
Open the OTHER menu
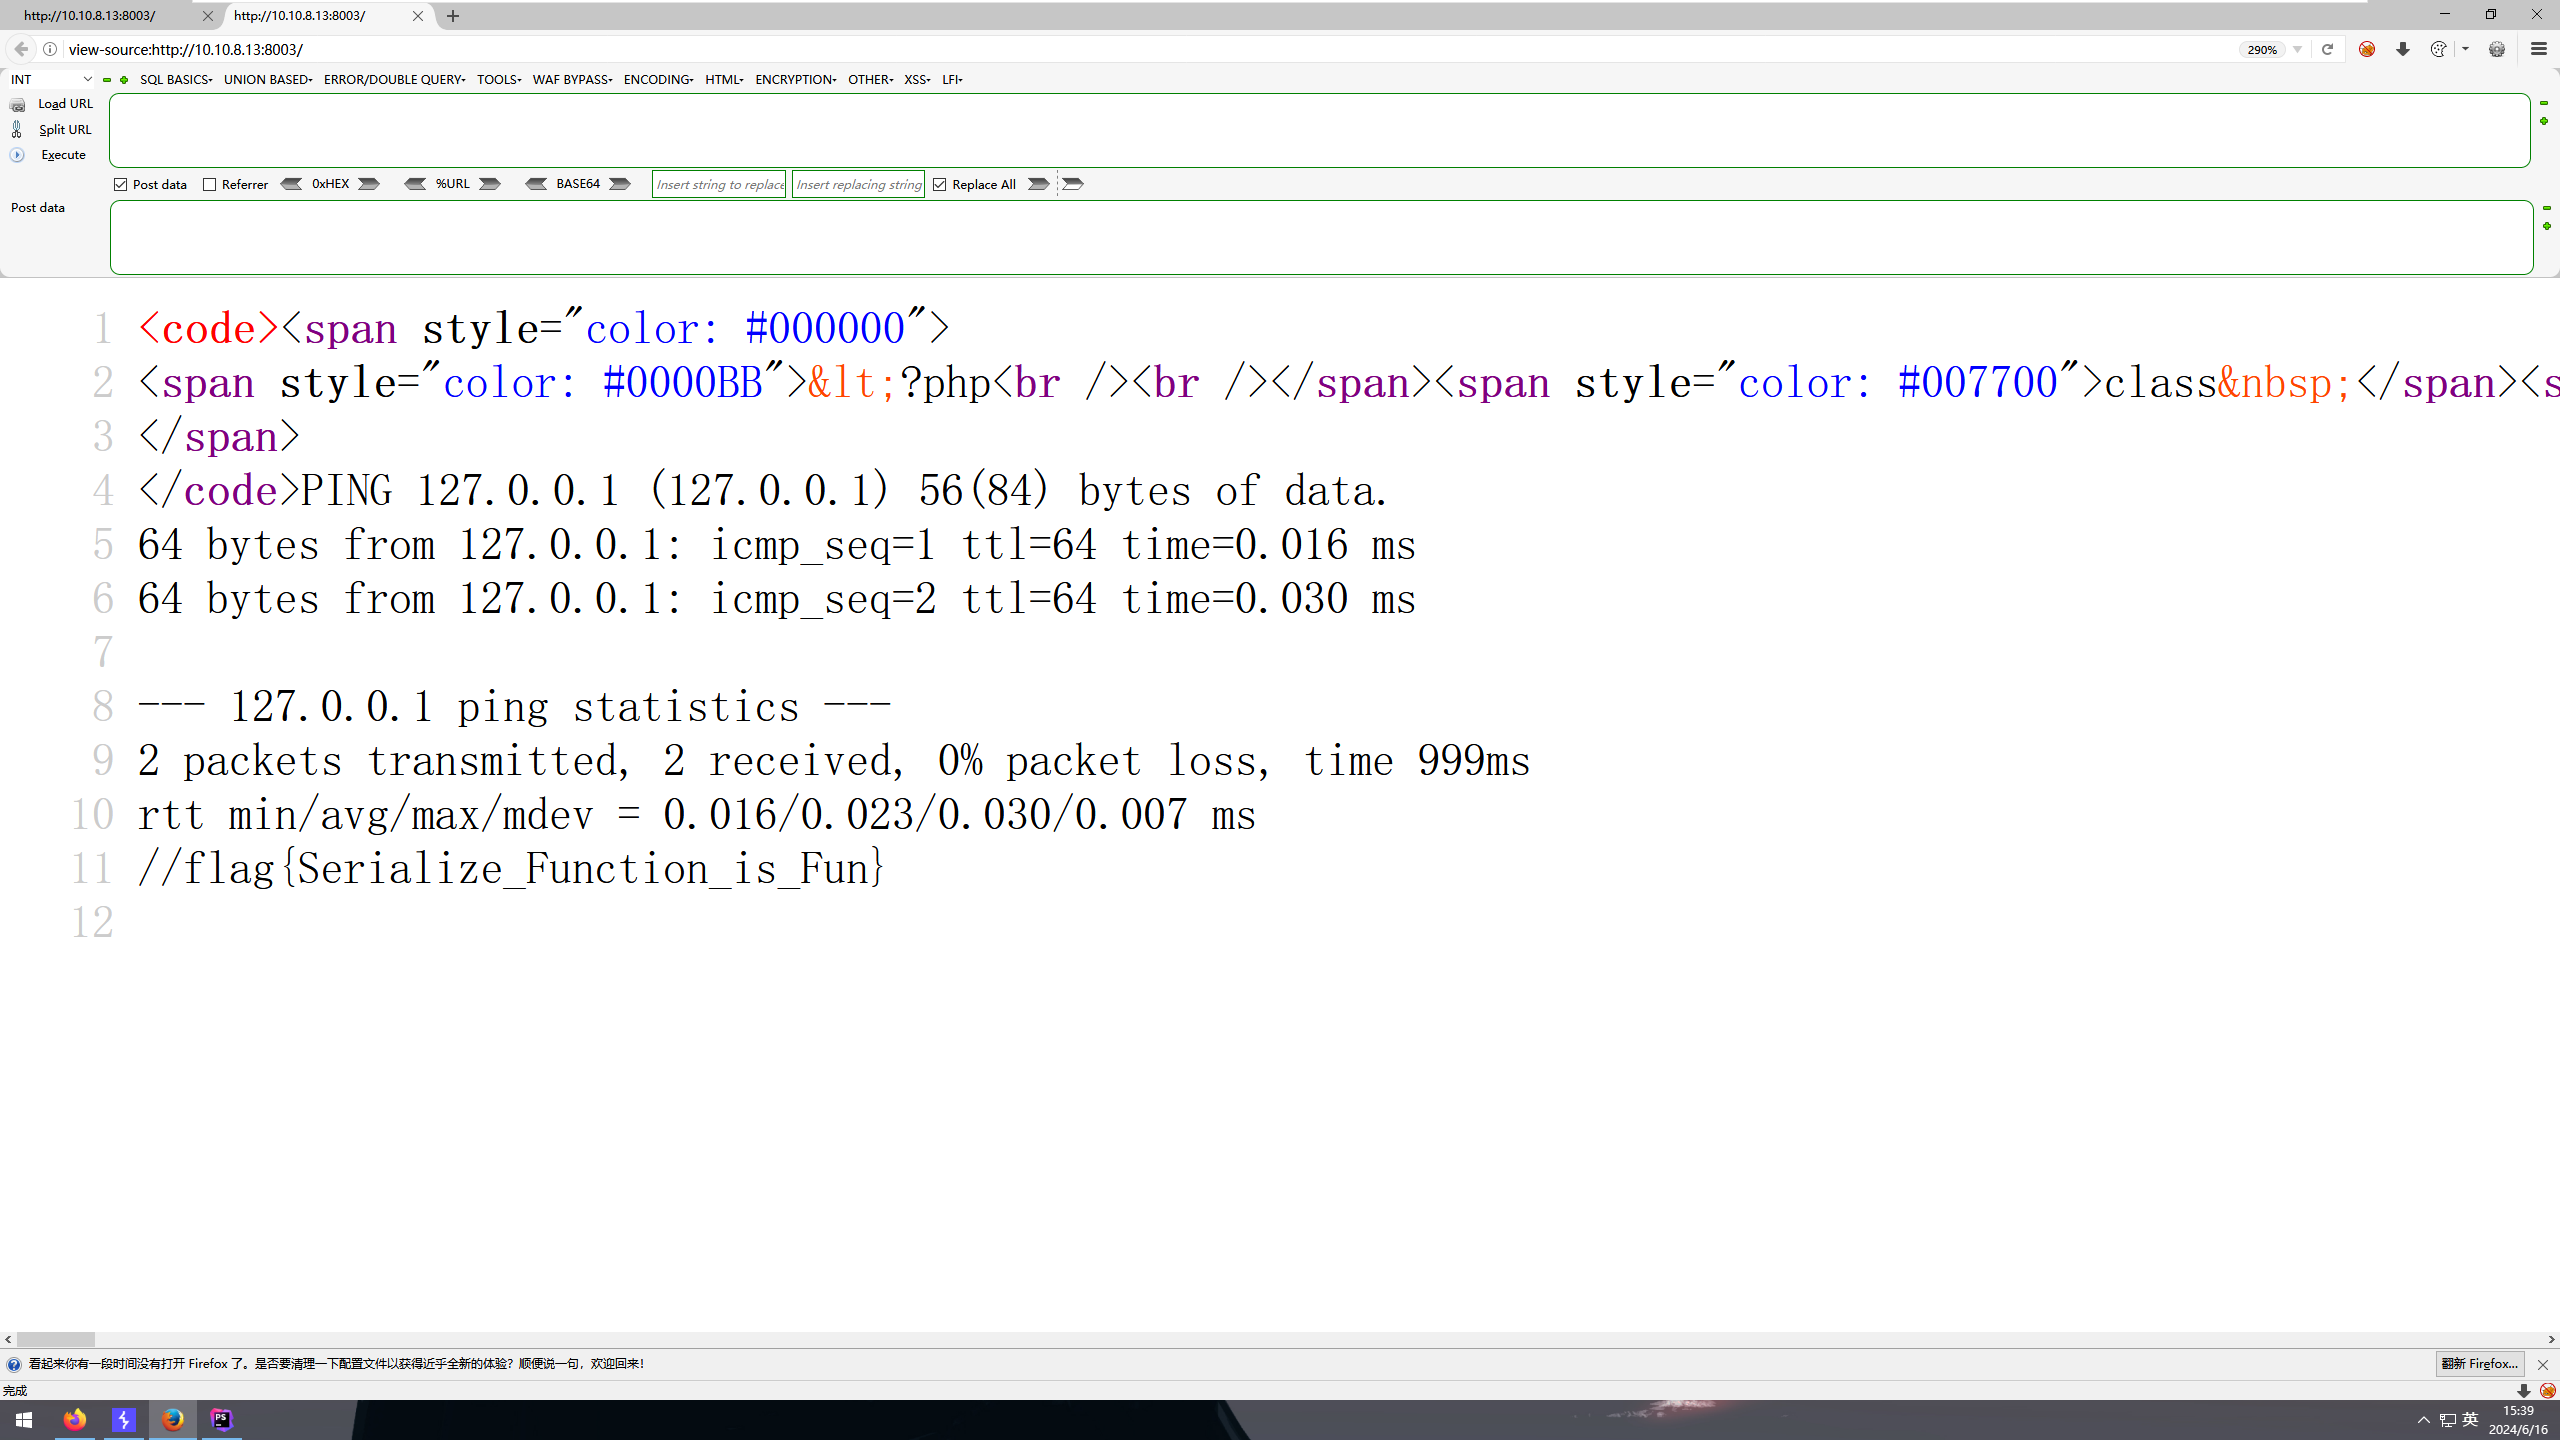point(870,80)
